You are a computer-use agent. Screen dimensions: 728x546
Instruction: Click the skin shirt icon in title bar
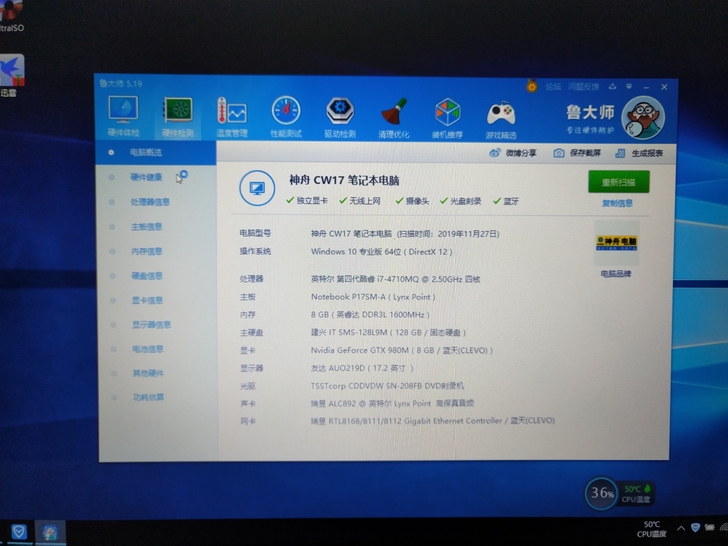pos(612,87)
